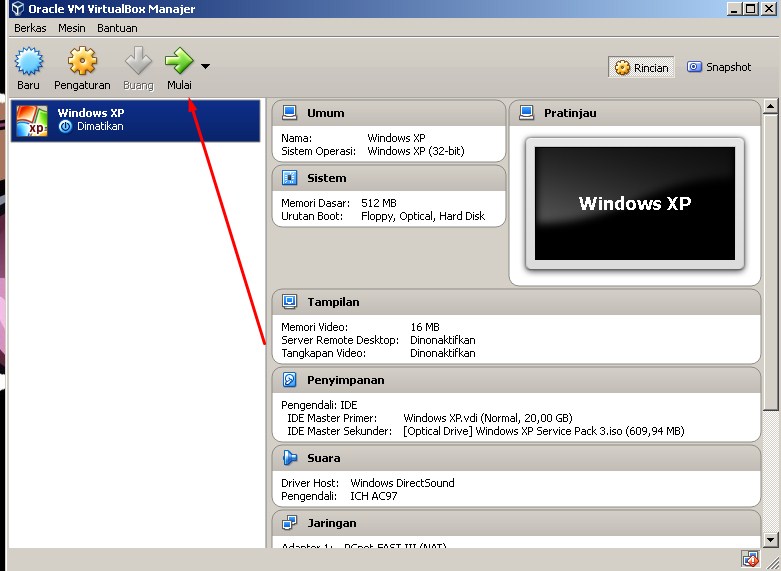Click the Buang discard arrow icon
The width and height of the screenshot is (781, 571).
pos(138,61)
